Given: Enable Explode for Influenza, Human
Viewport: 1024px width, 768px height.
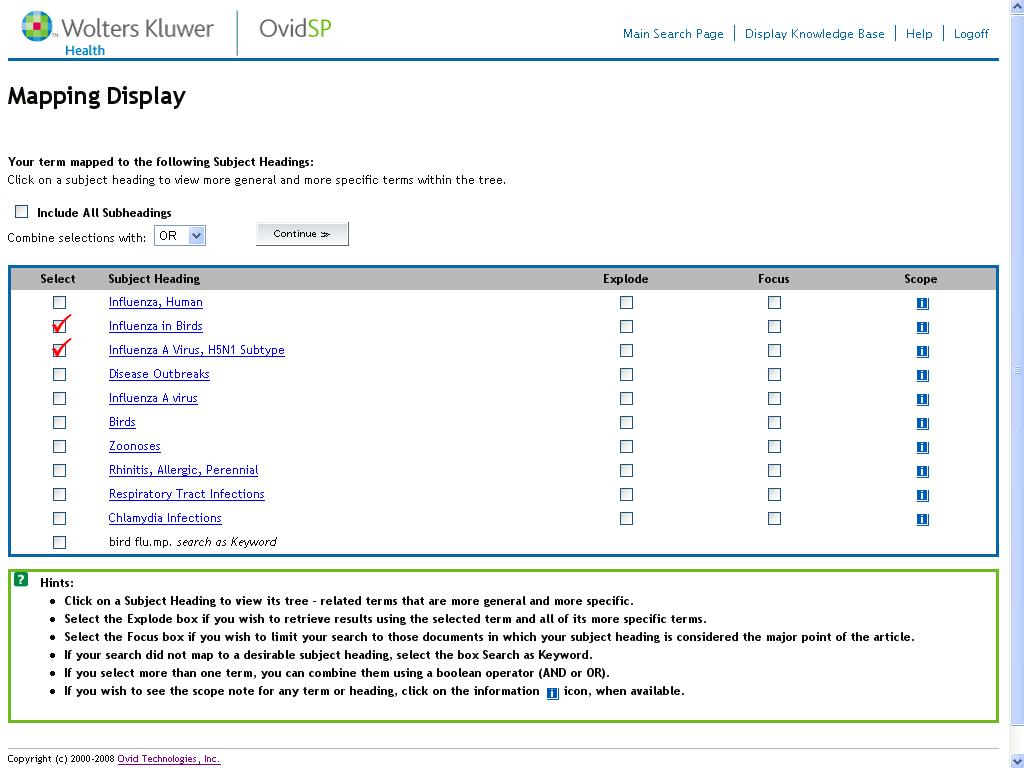Looking at the screenshot, I should click(626, 302).
